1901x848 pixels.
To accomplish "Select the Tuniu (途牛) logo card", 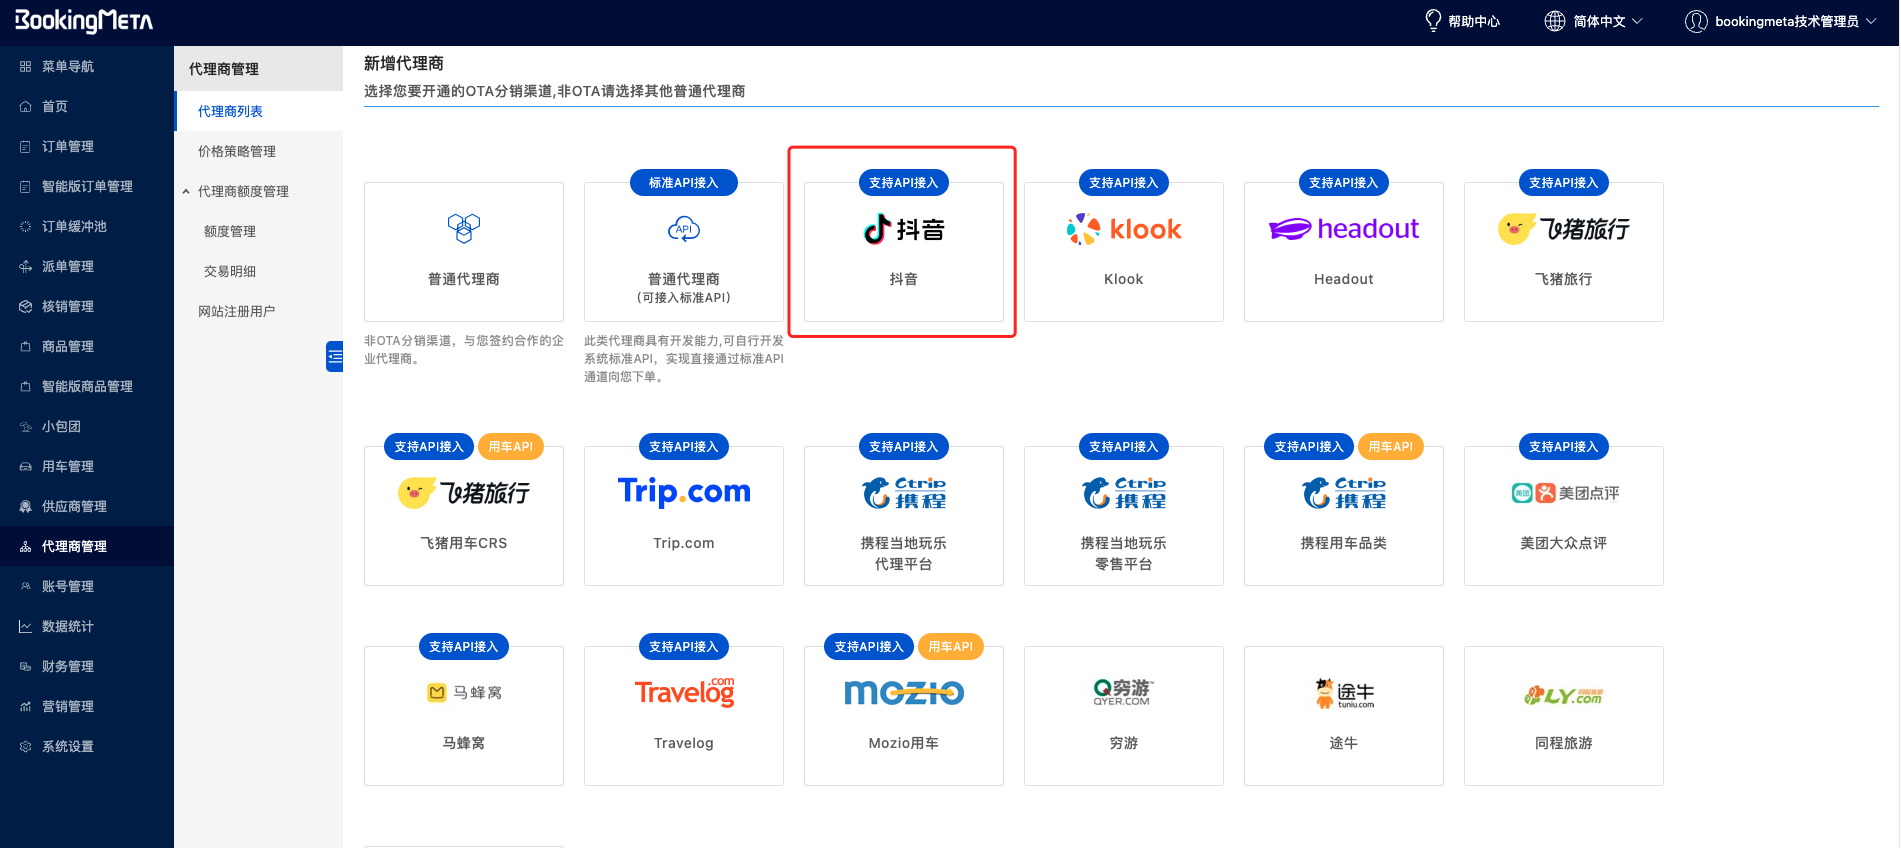I will (1343, 693).
